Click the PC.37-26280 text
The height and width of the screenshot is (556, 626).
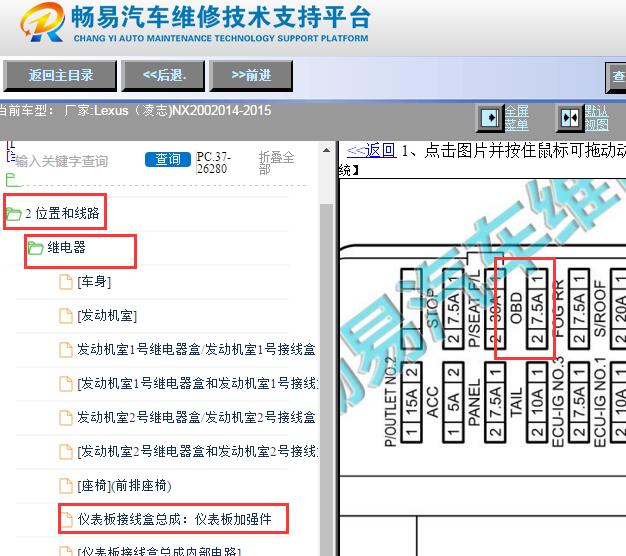[213, 163]
